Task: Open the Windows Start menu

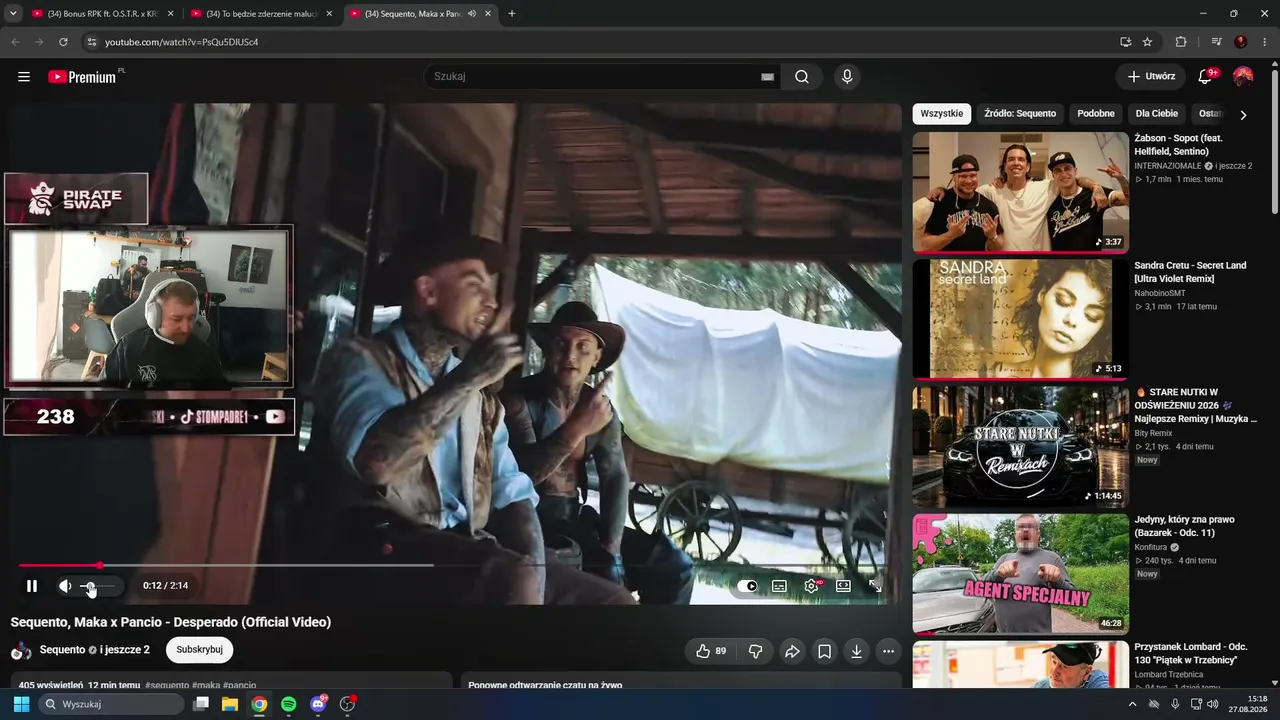Action: pos(21,704)
